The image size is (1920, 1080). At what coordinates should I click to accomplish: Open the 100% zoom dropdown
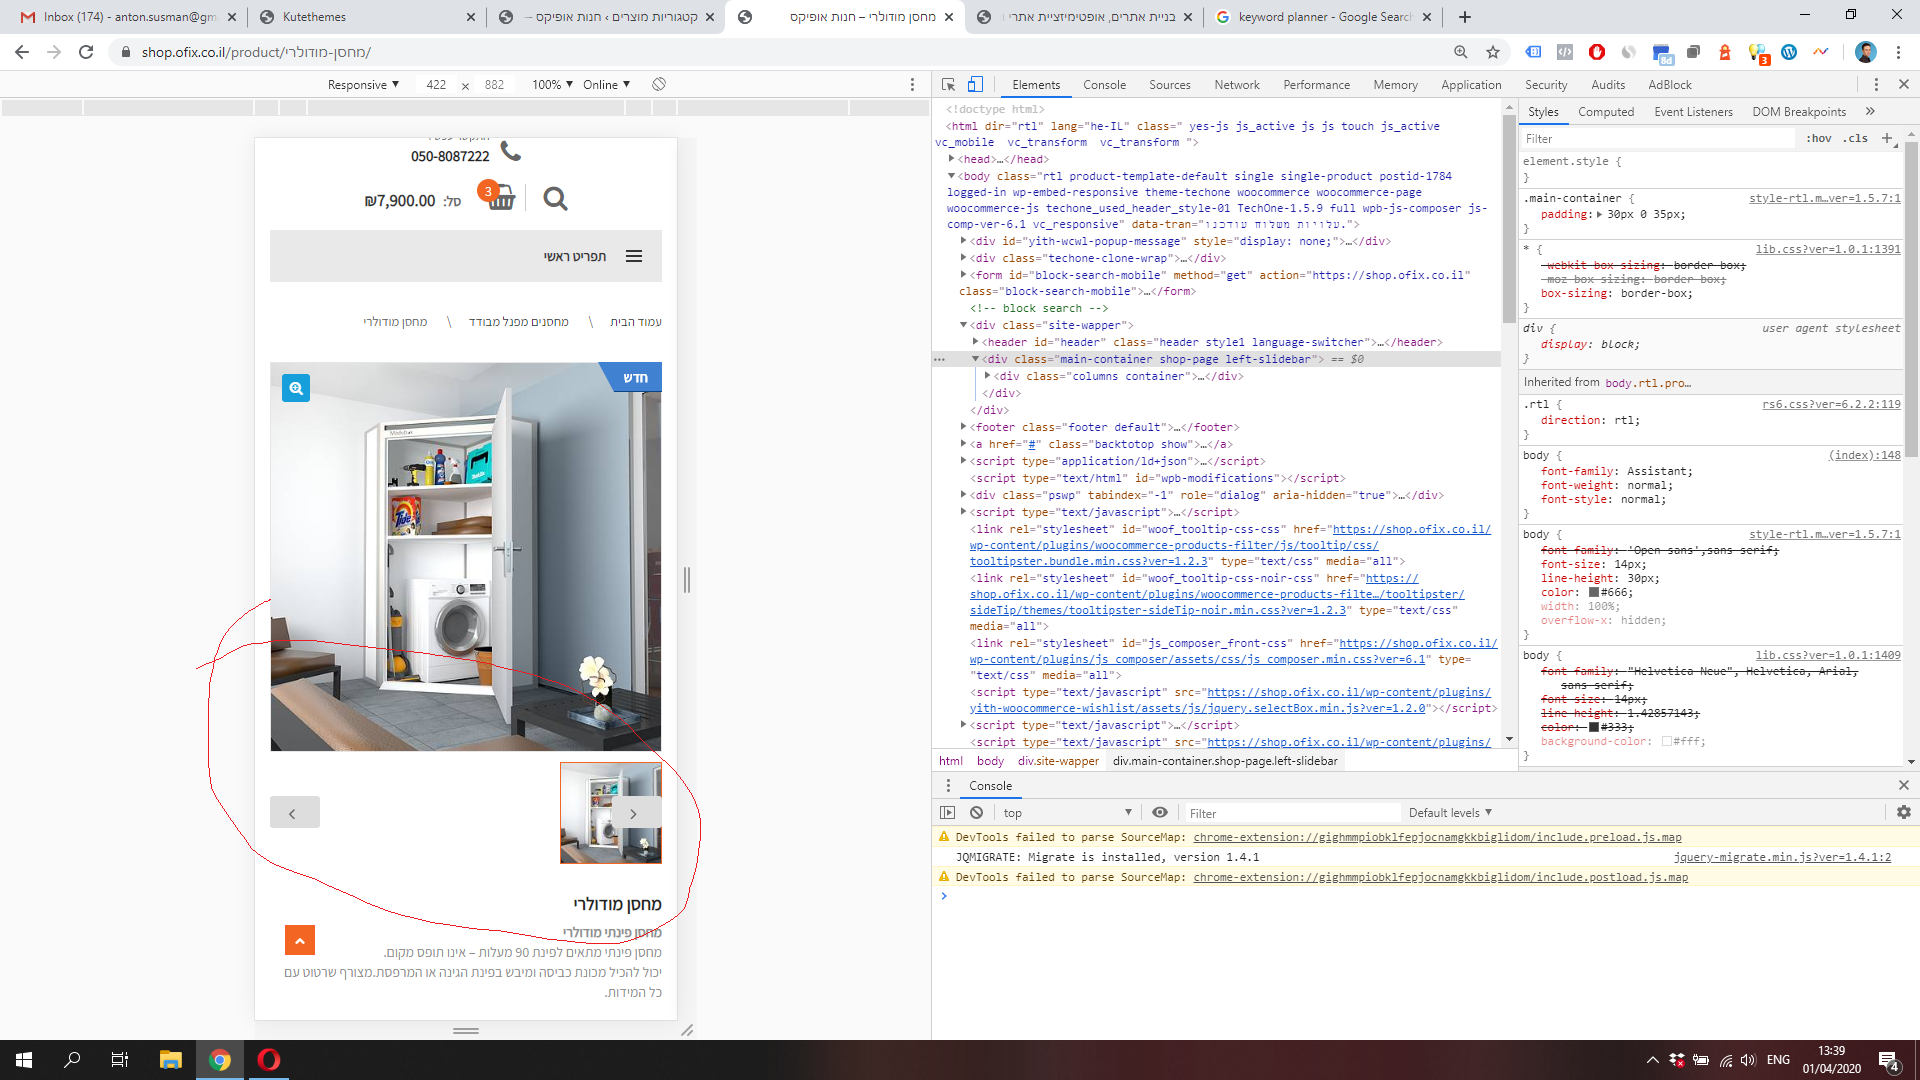click(x=552, y=85)
